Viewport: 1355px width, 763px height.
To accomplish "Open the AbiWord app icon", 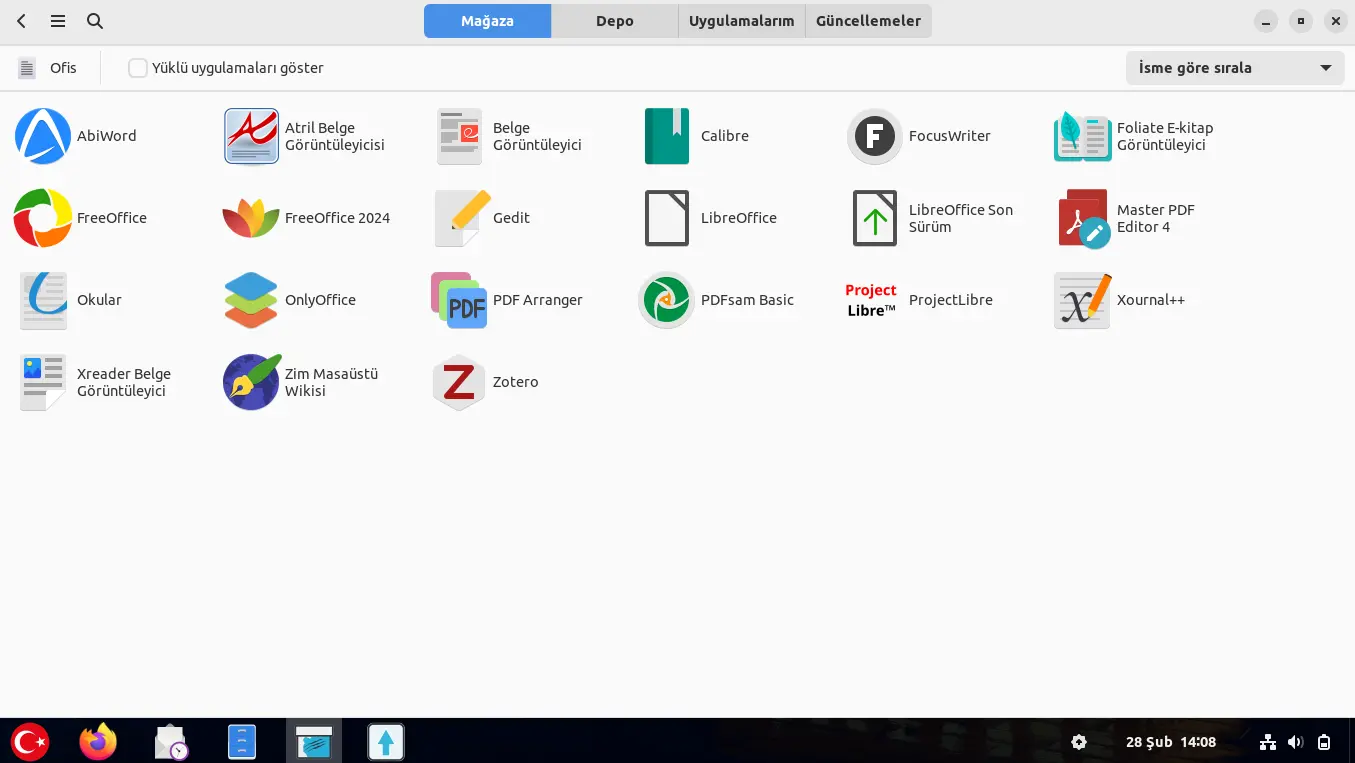I will pyautogui.click(x=43, y=136).
